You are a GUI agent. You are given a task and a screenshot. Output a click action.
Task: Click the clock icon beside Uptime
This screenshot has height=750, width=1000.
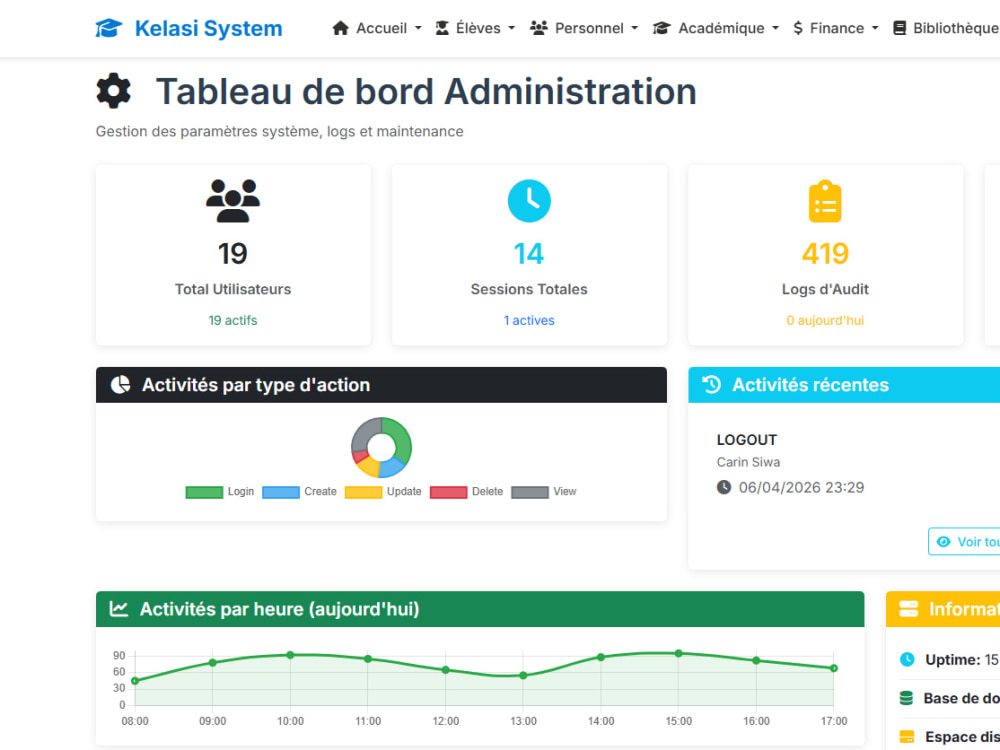(x=907, y=659)
